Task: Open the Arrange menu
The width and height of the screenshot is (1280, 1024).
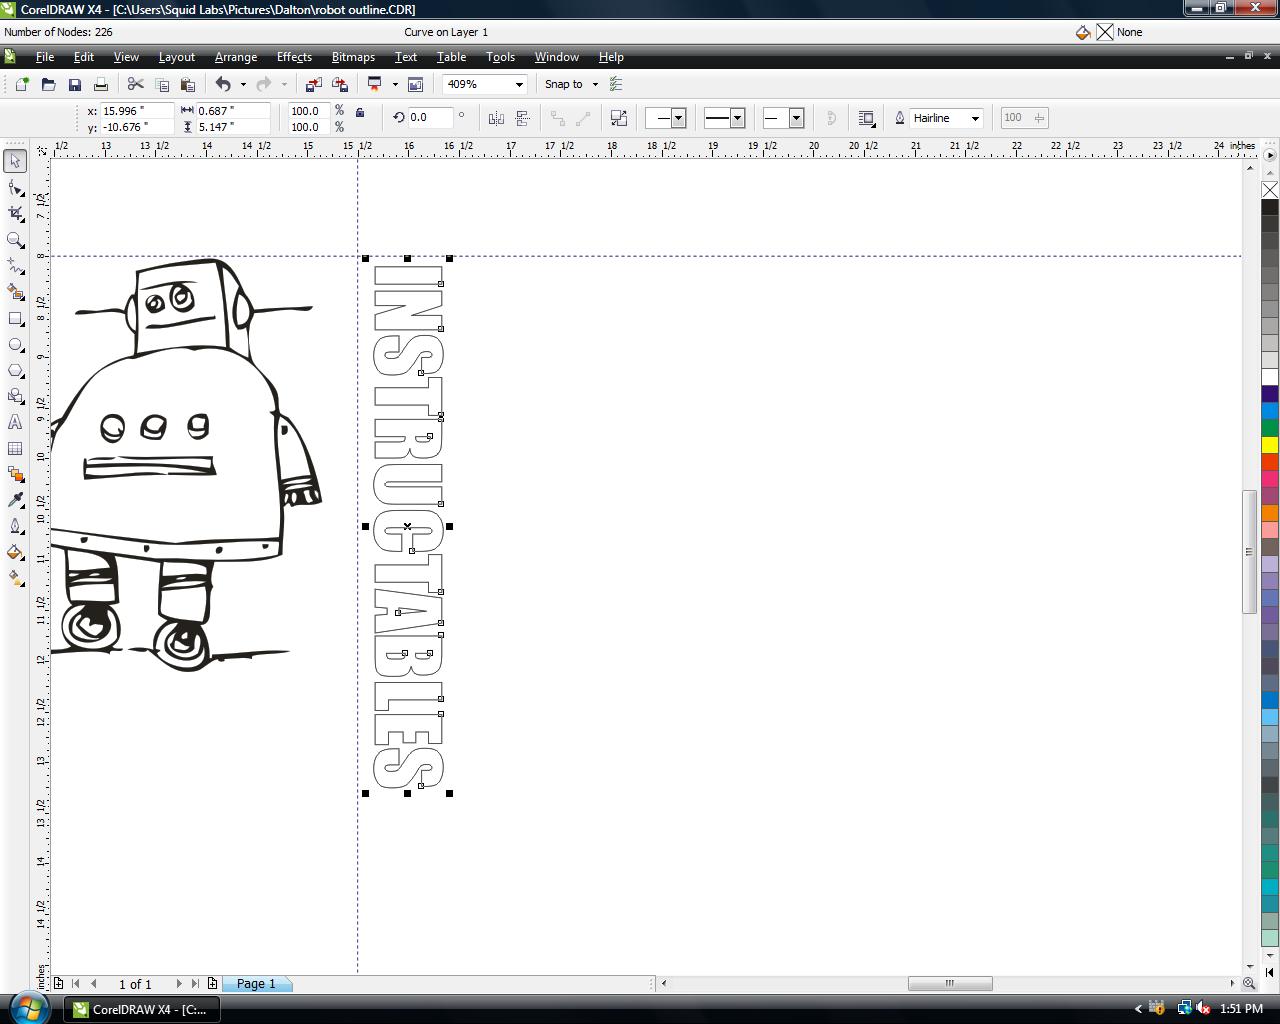Action: (x=236, y=57)
